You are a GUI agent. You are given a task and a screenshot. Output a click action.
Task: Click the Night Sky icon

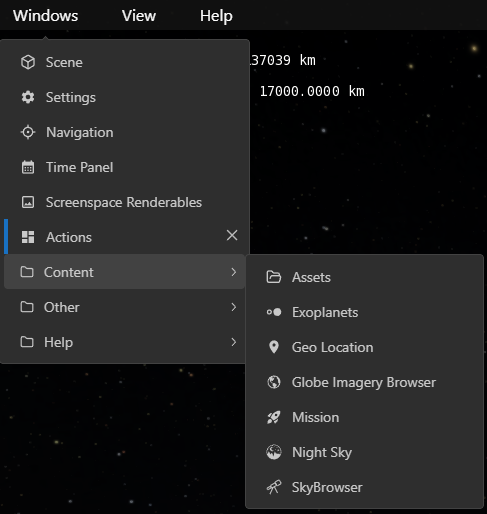click(x=274, y=452)
